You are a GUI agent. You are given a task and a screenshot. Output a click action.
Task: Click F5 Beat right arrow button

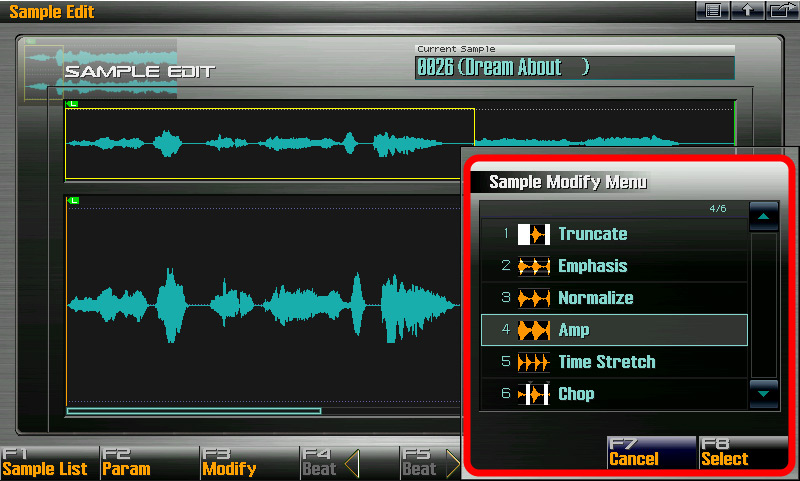(431, 463)
